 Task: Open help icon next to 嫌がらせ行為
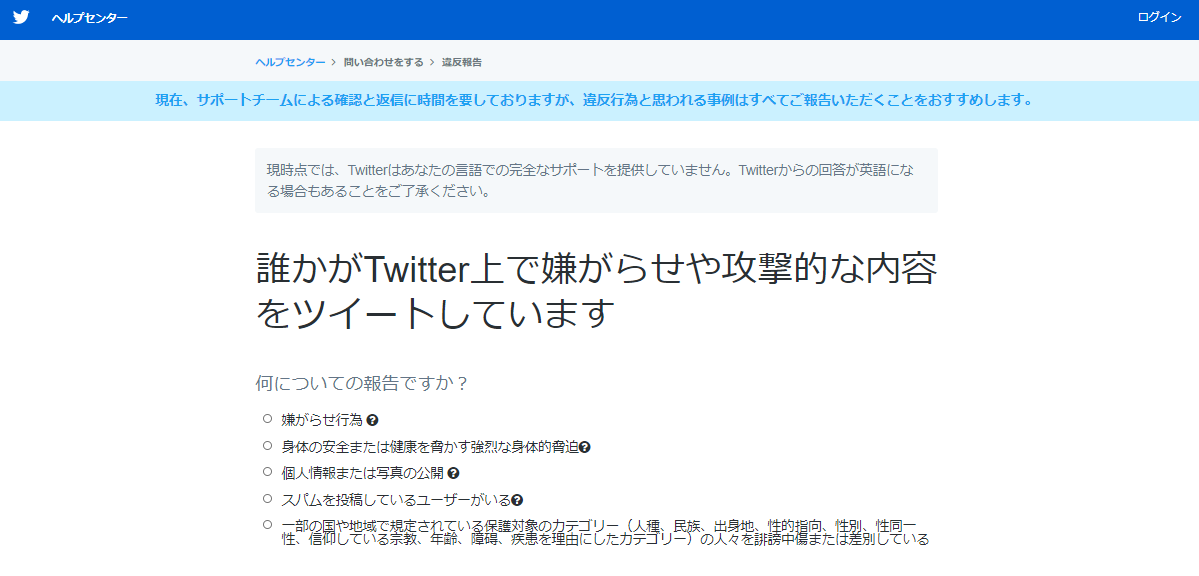(x=372, y=421)
